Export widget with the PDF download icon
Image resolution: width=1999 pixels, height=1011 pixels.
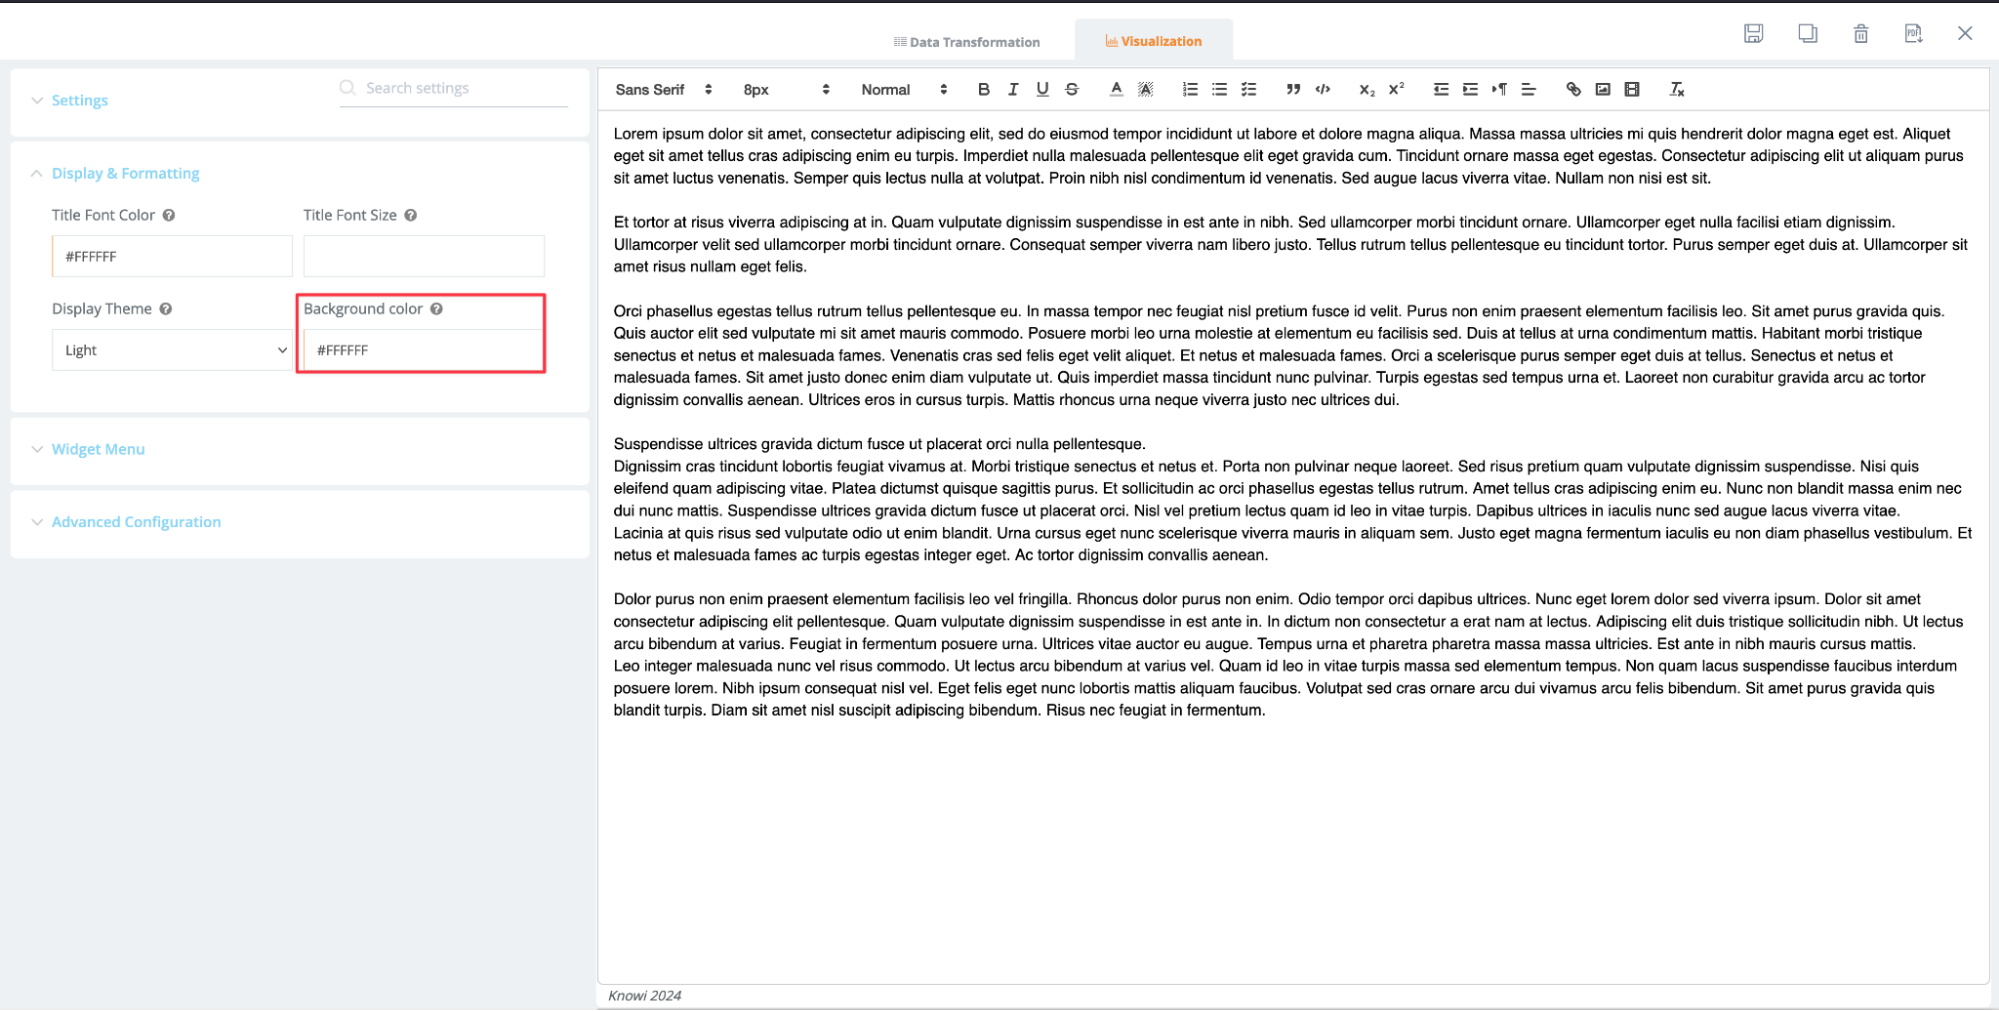coord(1913,33)
